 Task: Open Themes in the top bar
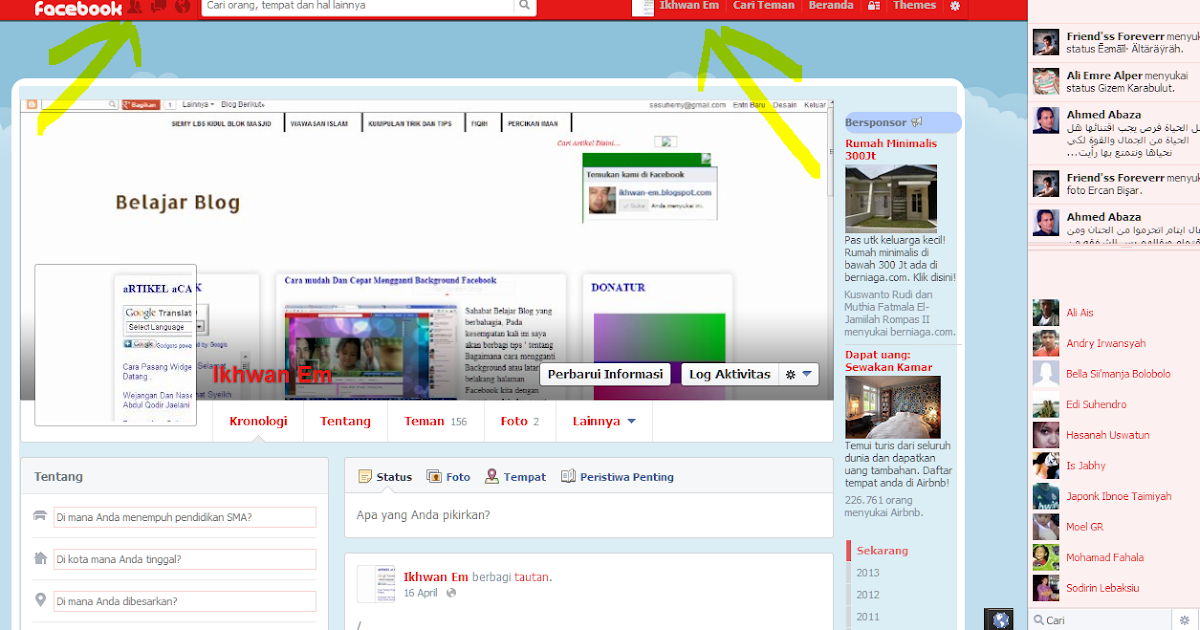[x=914, y=6]
